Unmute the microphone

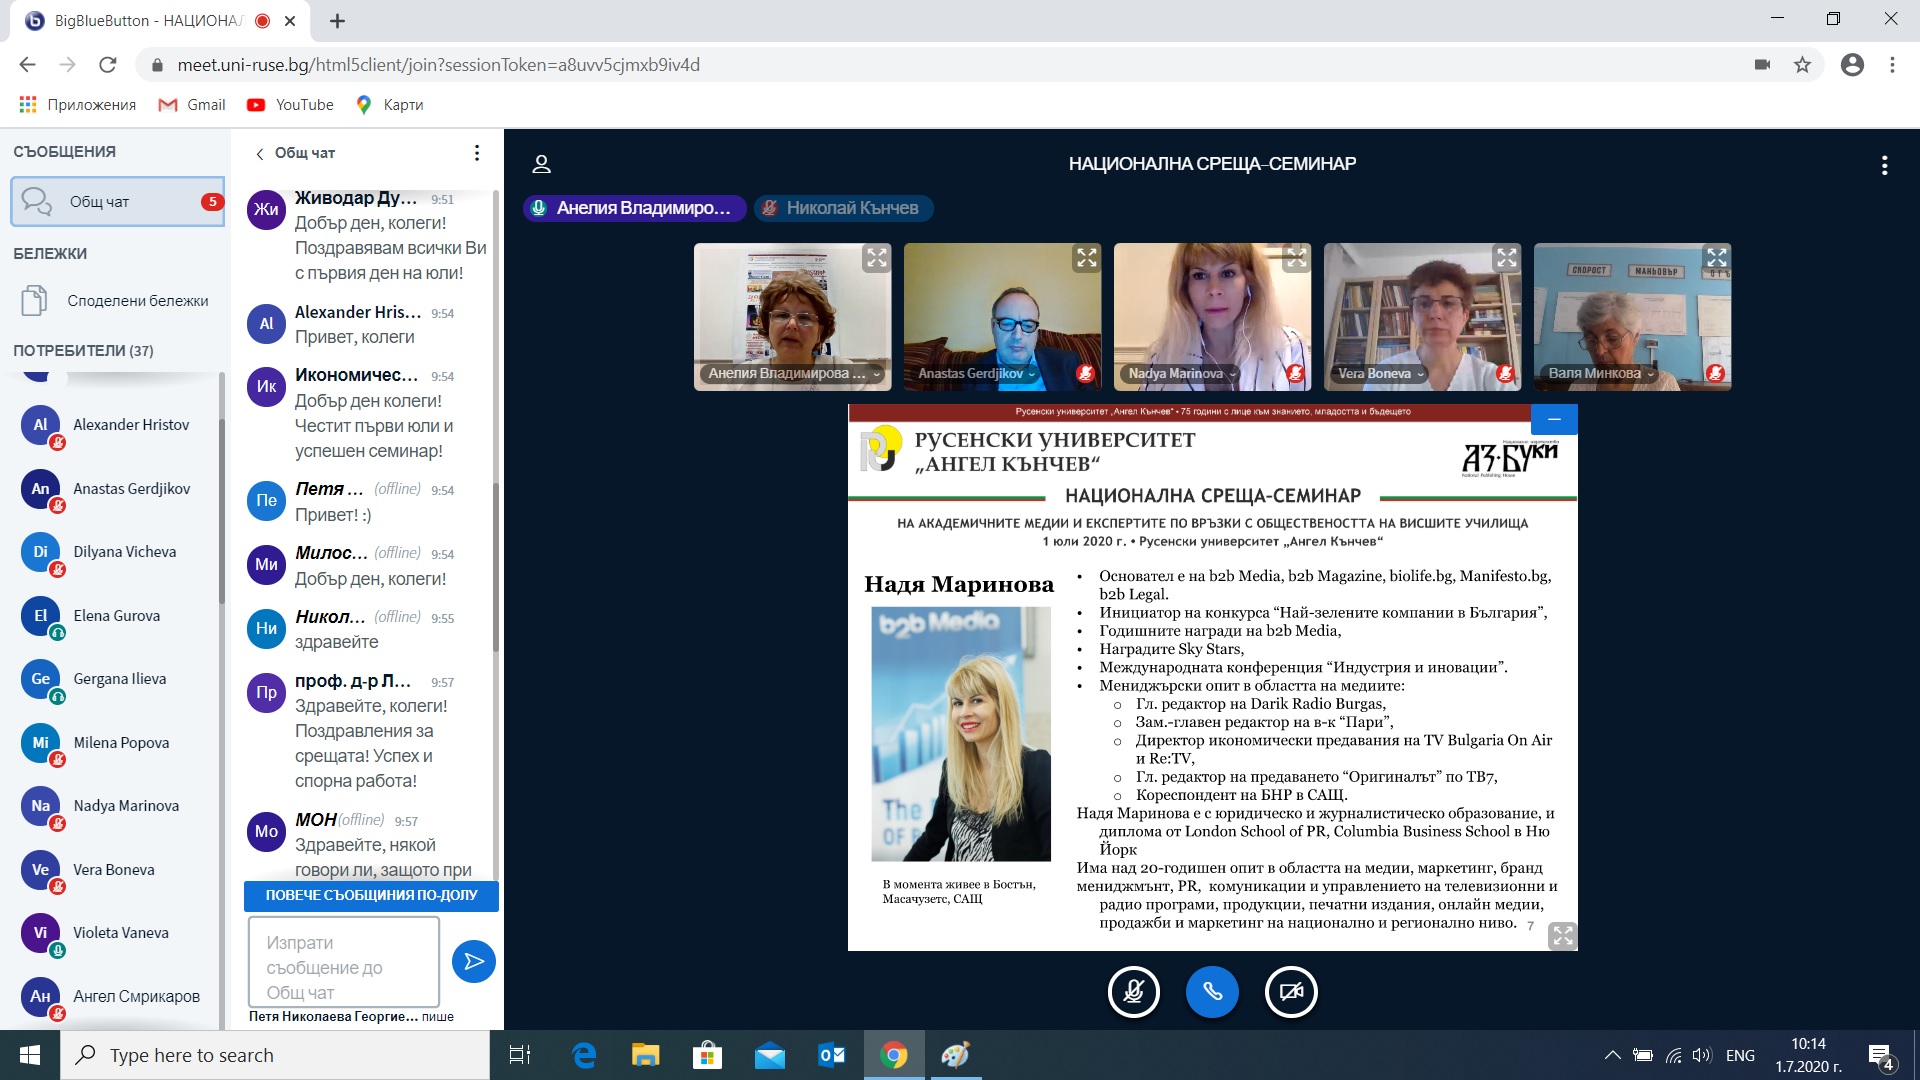(1134, 992)
